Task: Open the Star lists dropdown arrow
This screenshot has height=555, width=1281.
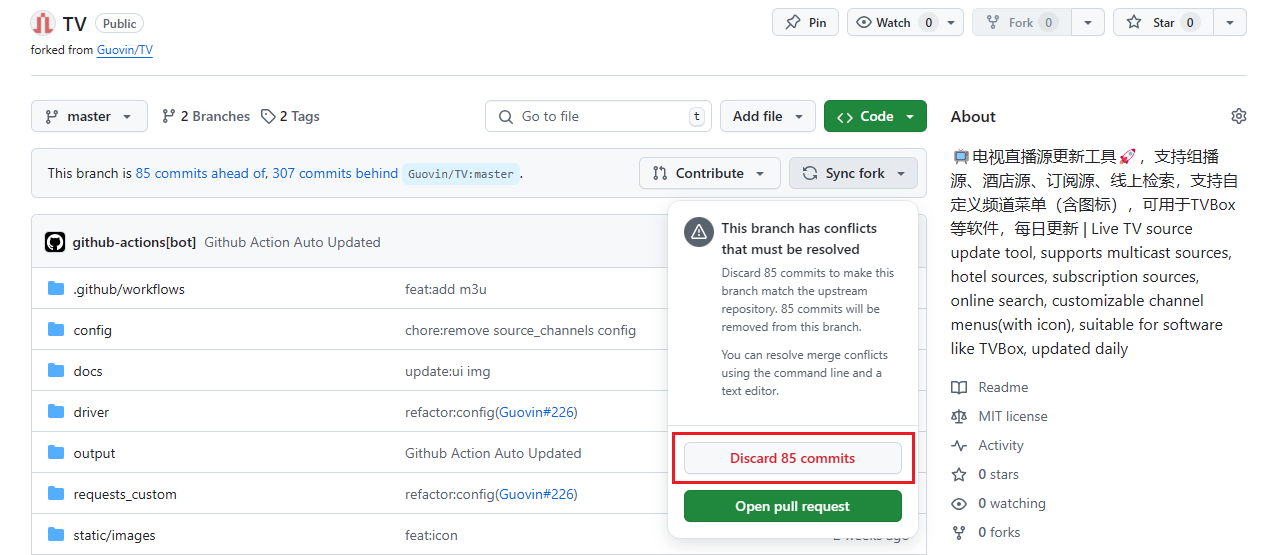Action: [1230, 22]
